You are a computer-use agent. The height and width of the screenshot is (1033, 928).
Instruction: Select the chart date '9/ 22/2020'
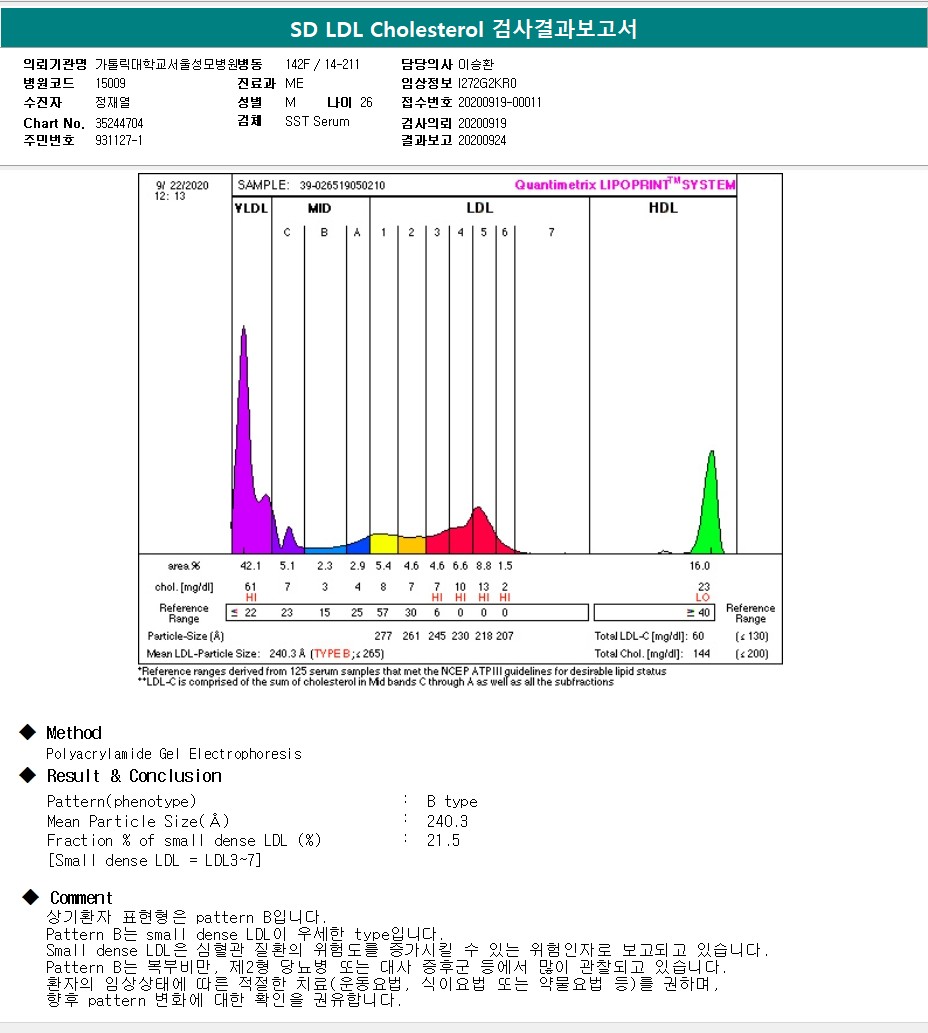[182, 186]
